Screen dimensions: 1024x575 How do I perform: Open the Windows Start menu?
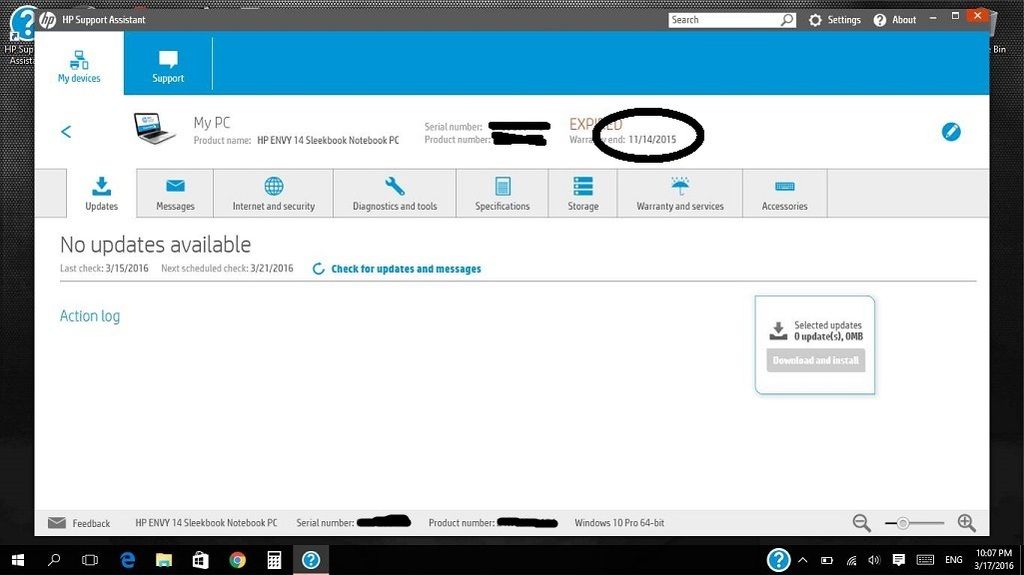pos(18,560)
